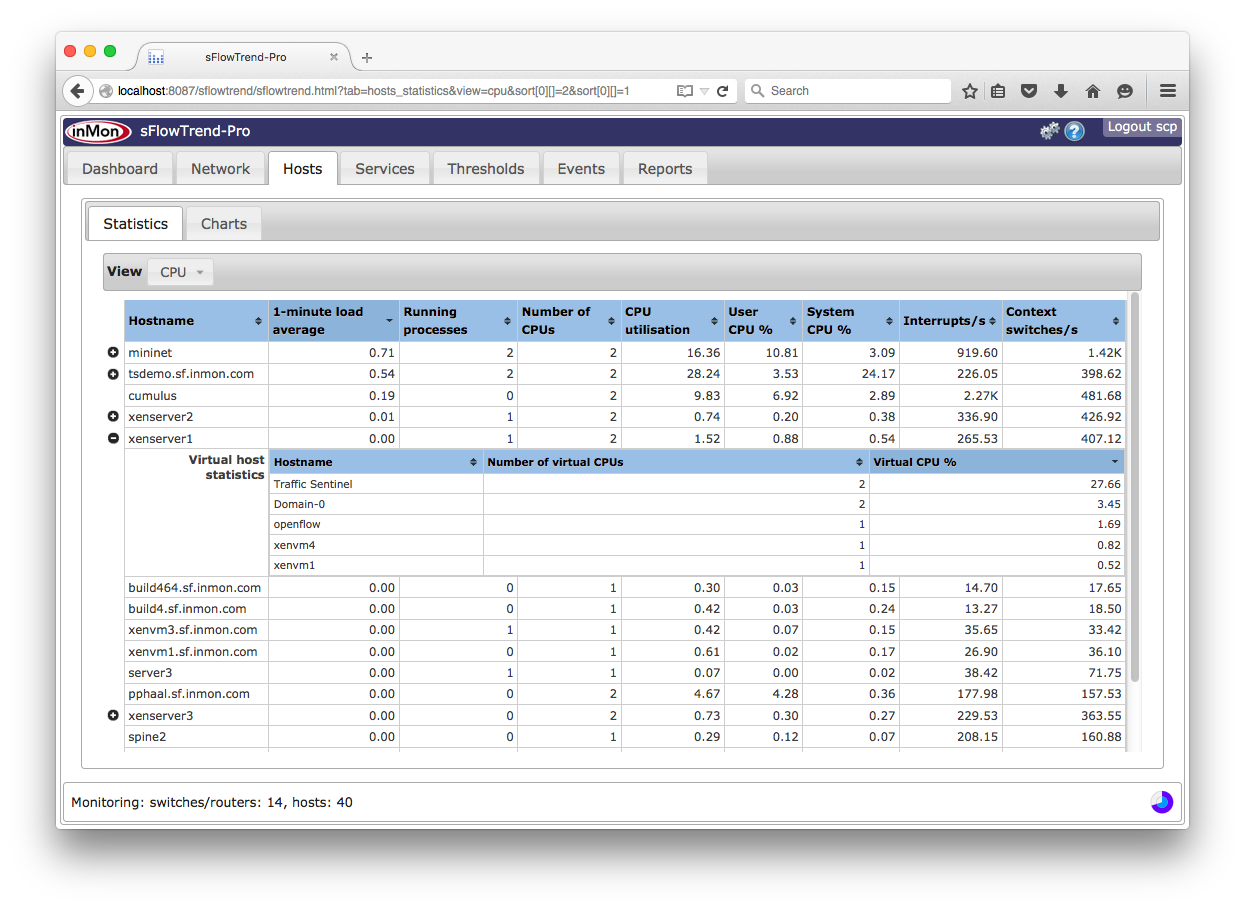Click the search magnifier icon
Screen dimensions: 1245x909
[x=757, y=91]
